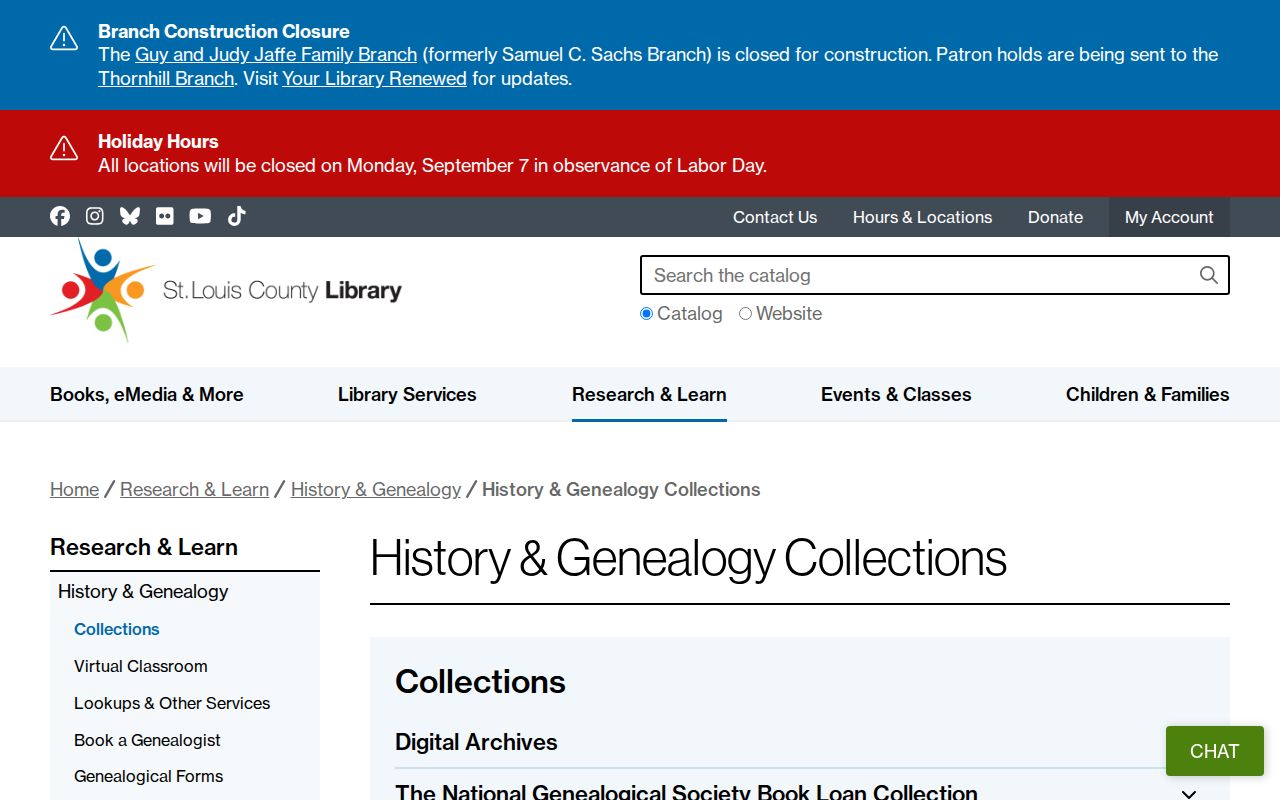The image size is (1280, 800).
Task: Open the Bluesky butterfly icon
Action: (x=130, y=216)
